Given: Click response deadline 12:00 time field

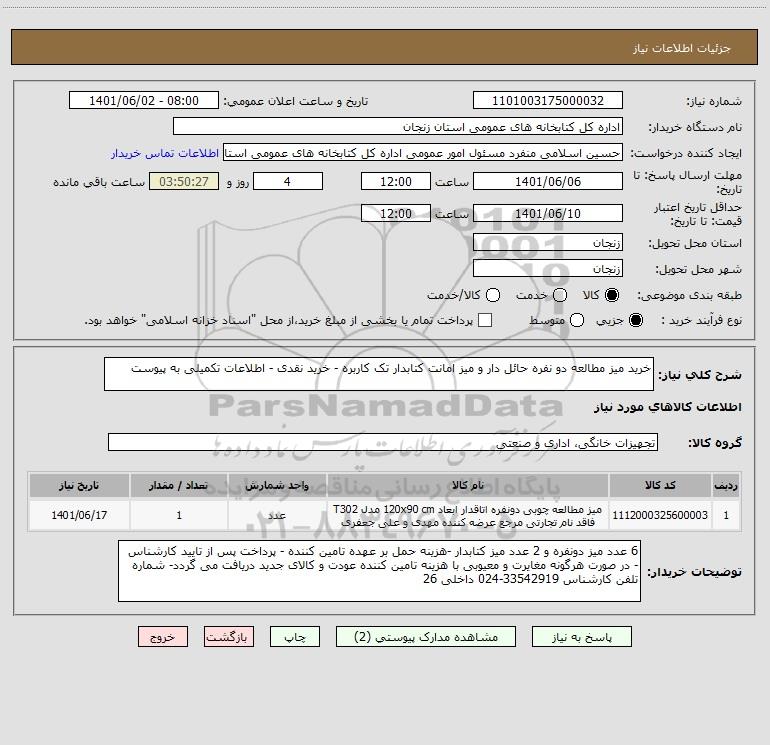Looking at the screenshot, I should tap(396, 182).
